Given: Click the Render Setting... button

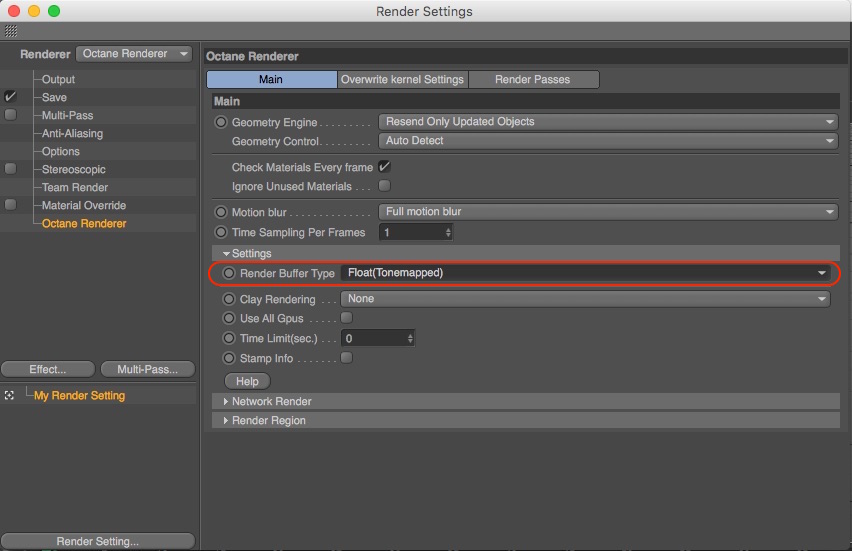Looking at the screenshot, I should point(98,541).
